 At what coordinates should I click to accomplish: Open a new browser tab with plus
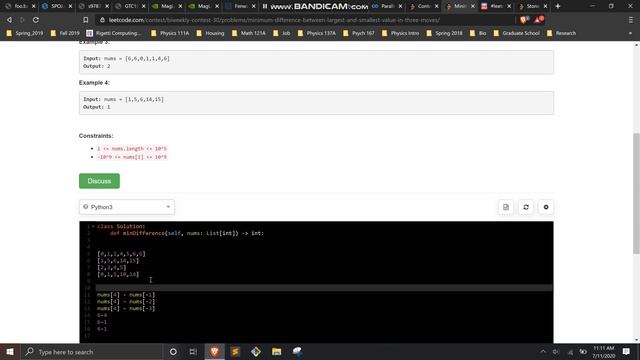(558, 6)
